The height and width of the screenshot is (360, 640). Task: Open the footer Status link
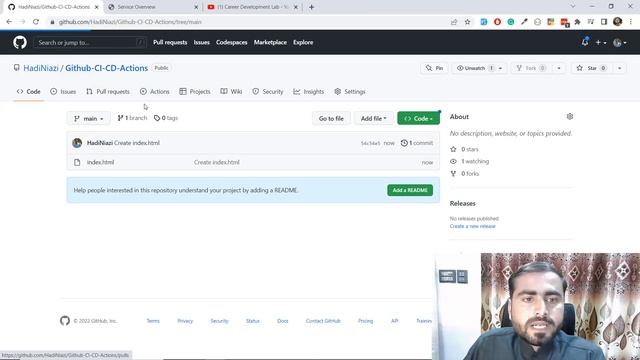click(x=253, y=321)
